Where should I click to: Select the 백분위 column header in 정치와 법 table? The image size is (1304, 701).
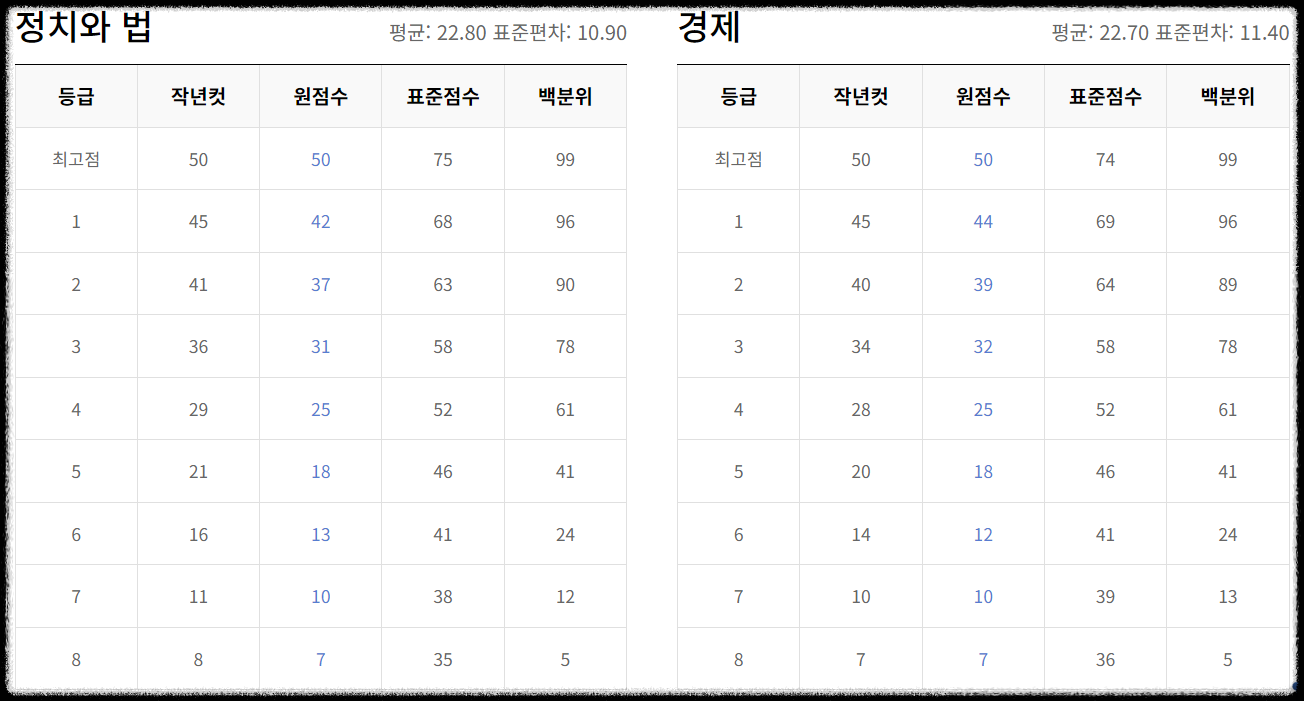pyautogui.click(x=565, y=95)
